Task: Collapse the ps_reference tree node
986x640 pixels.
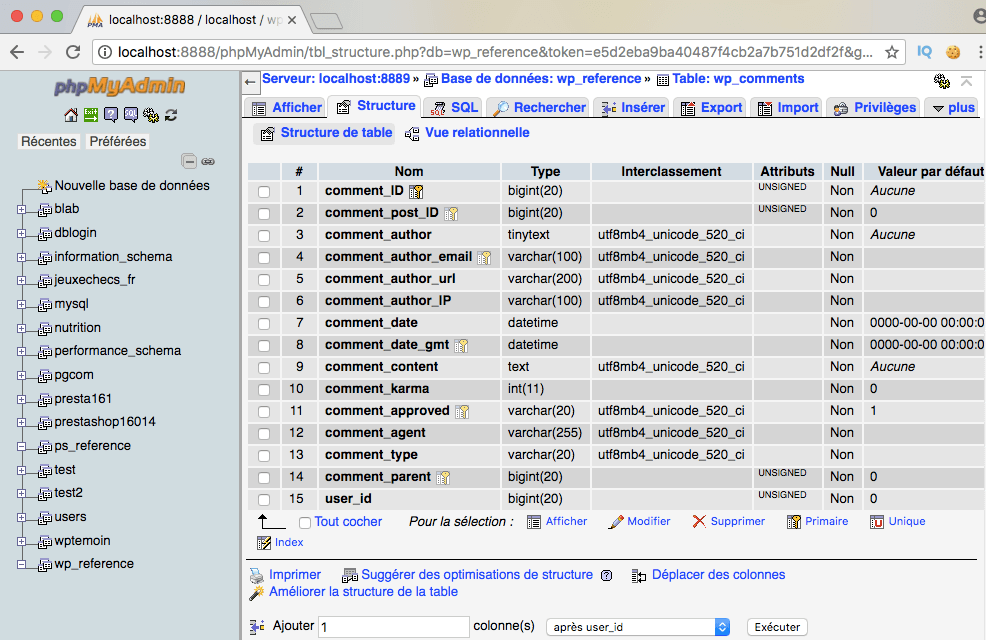Action: (x=21, y=446)
